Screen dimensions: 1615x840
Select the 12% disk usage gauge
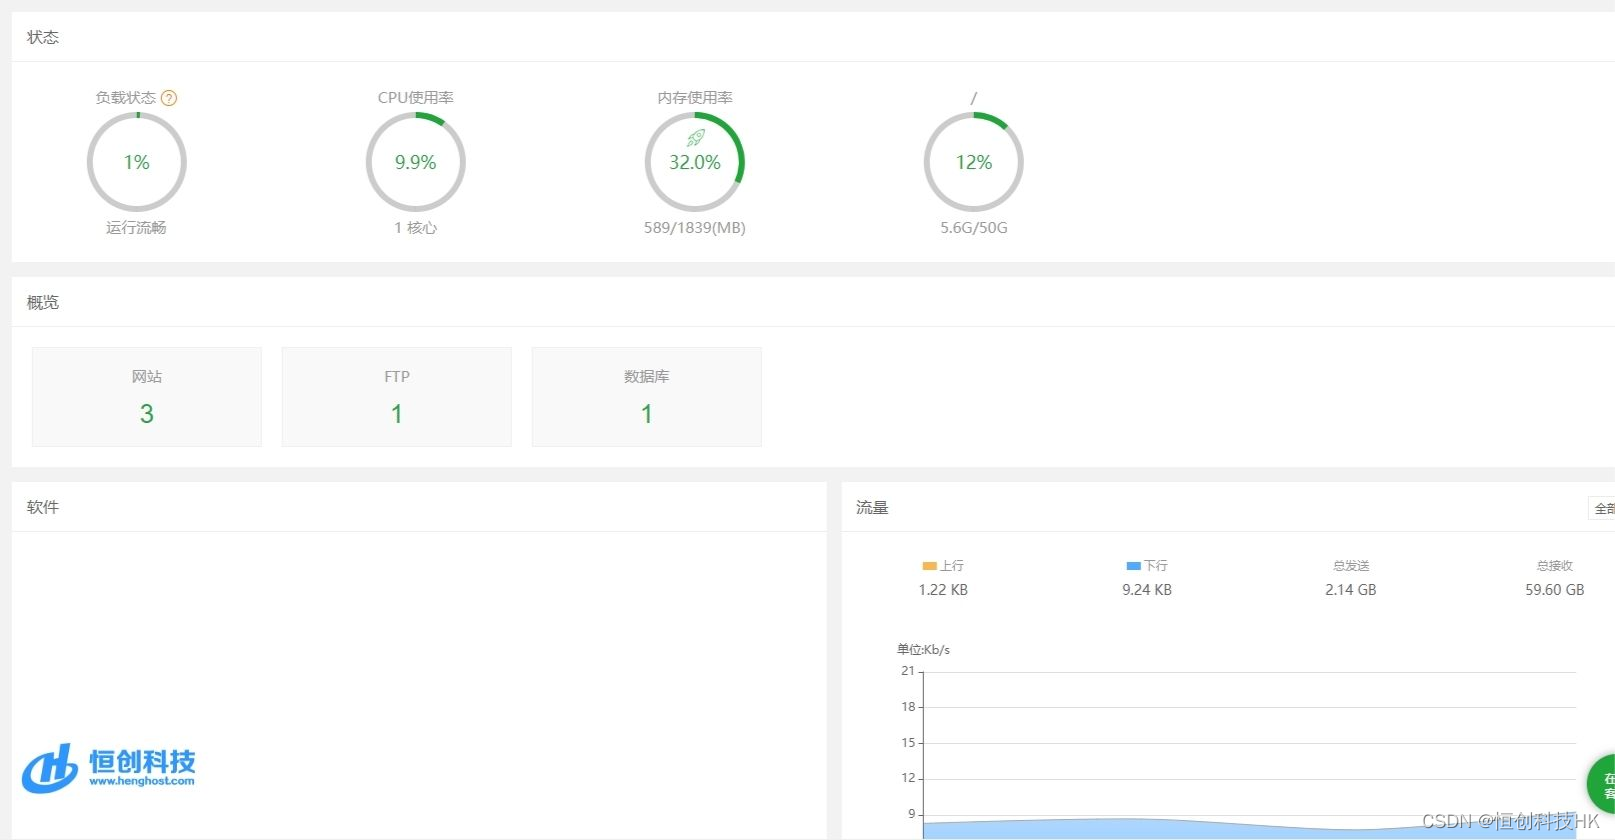(974, 162)
